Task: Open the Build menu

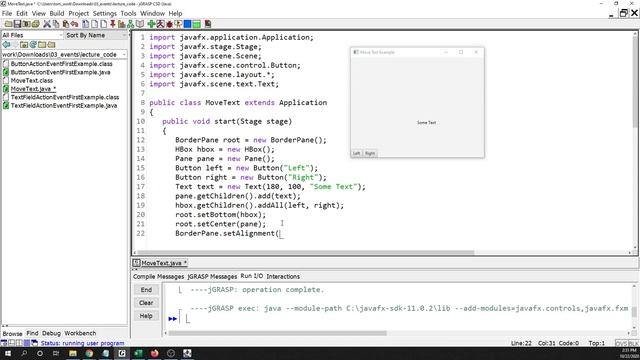Action: tap(57, 13)
